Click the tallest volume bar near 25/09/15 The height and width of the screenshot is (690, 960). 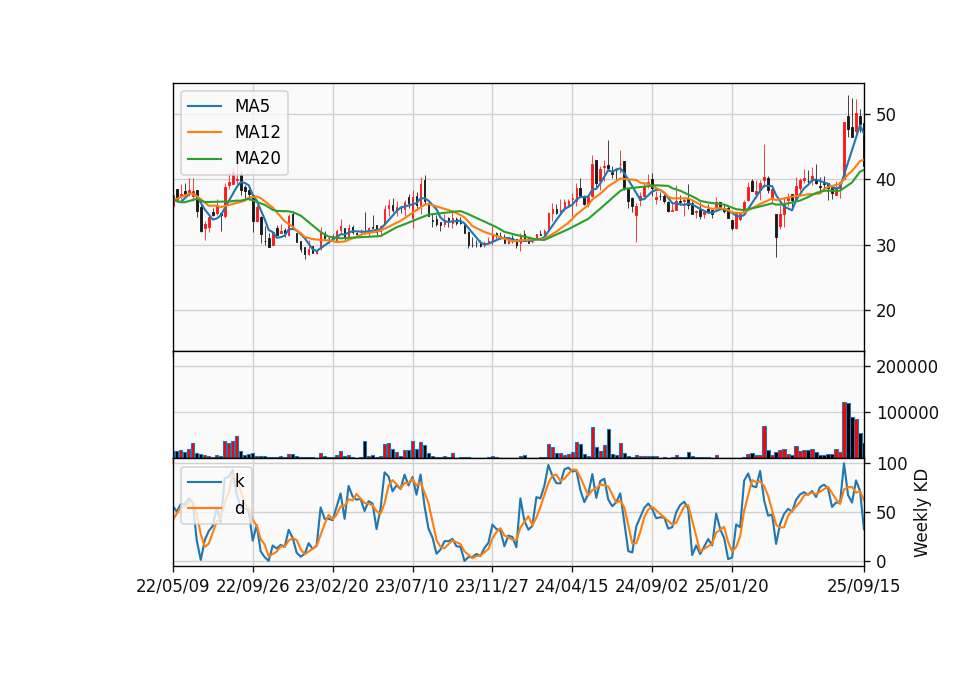pyautogui.click(x=844, y=430)
